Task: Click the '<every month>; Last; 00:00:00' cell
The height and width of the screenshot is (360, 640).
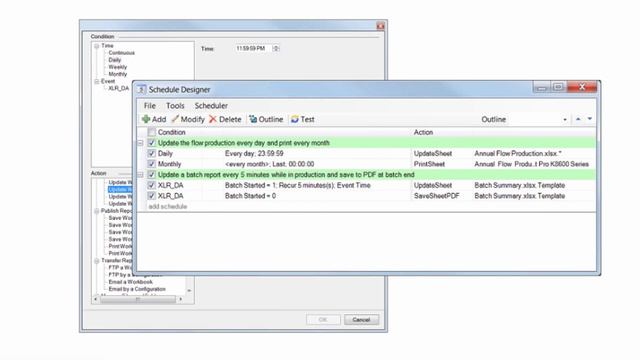Action: pos(269,164)
